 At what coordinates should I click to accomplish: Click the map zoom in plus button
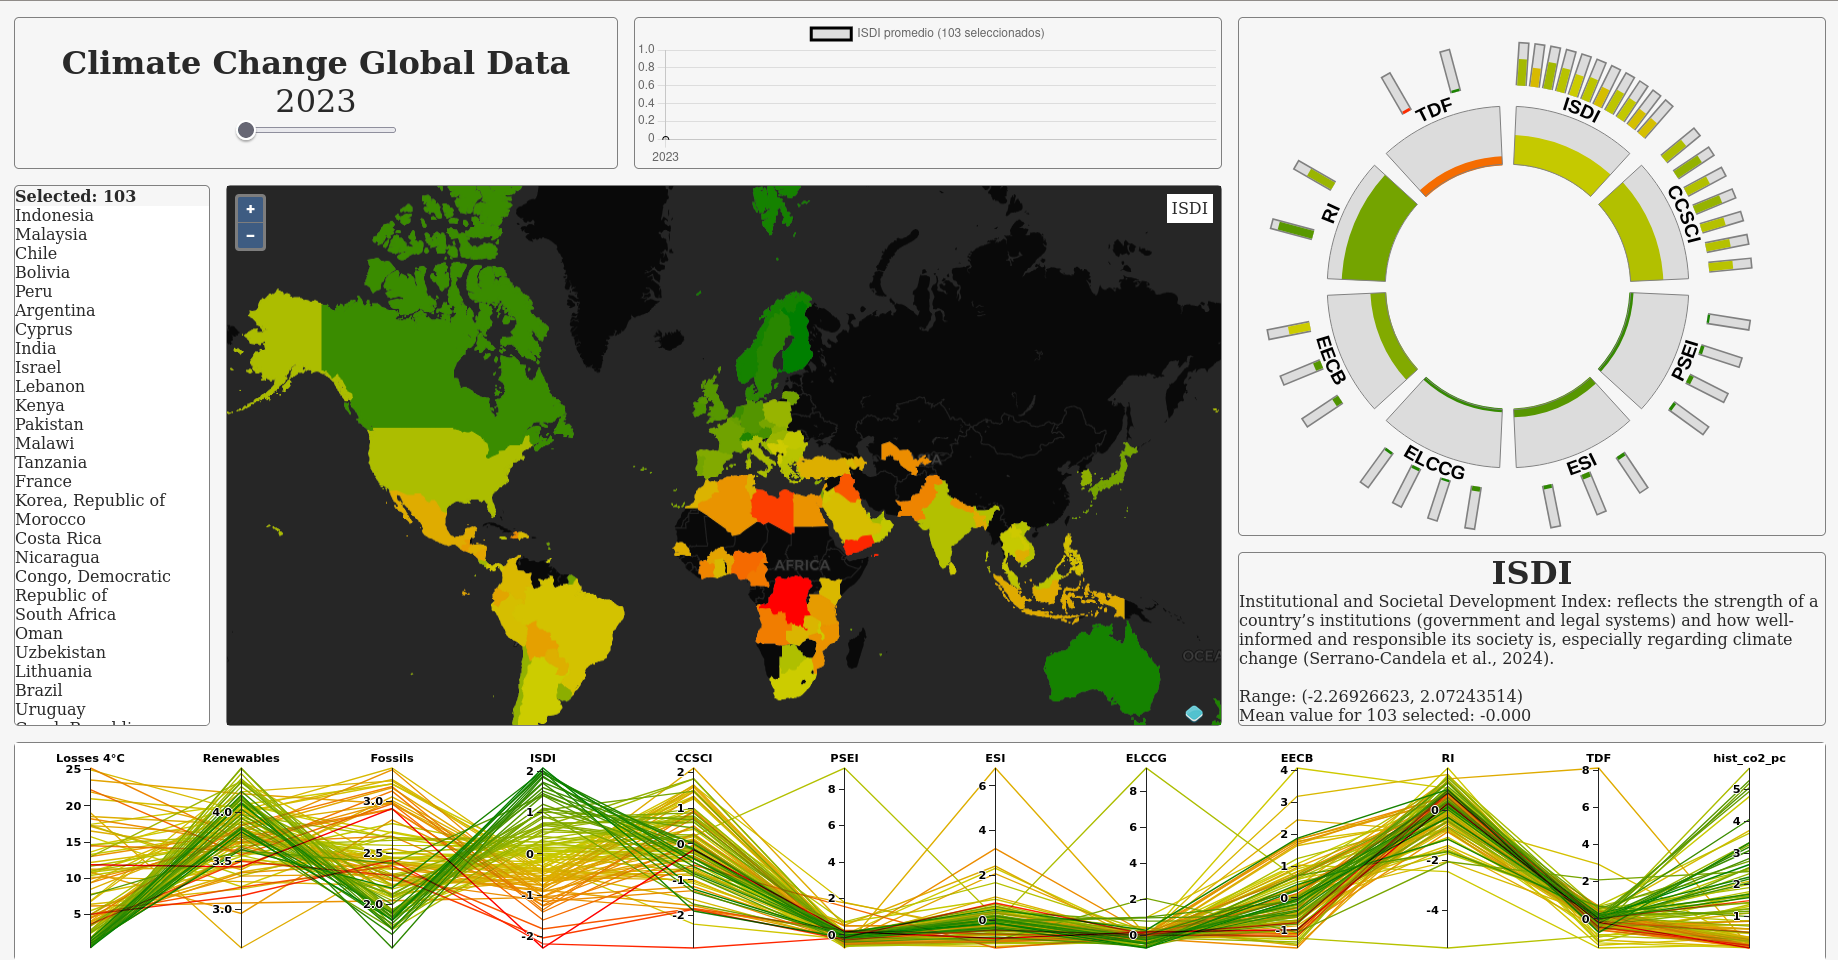tap(250, 209)
